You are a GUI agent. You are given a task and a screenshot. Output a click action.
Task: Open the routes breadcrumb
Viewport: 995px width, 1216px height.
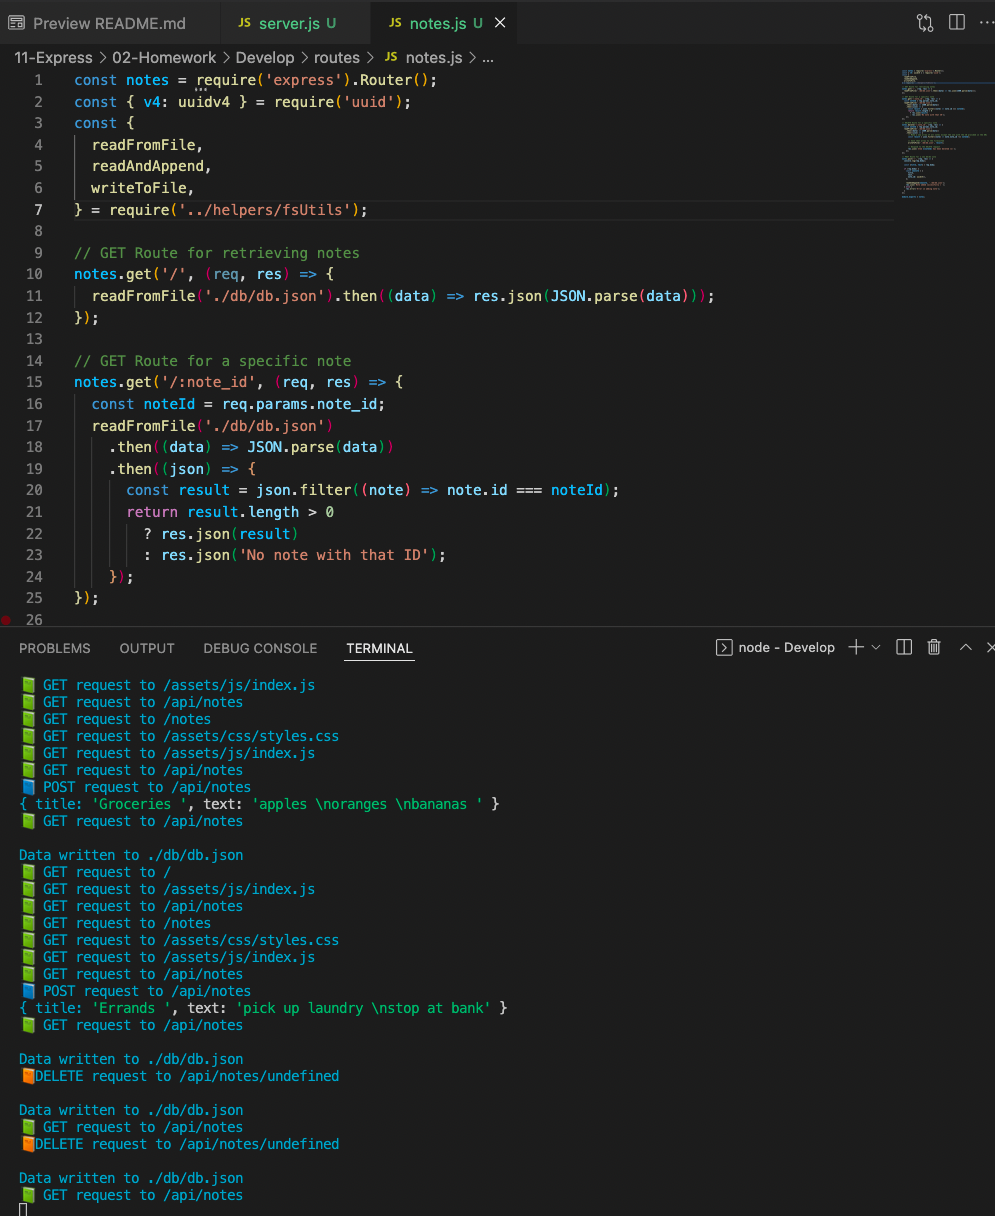click(337, 58)
